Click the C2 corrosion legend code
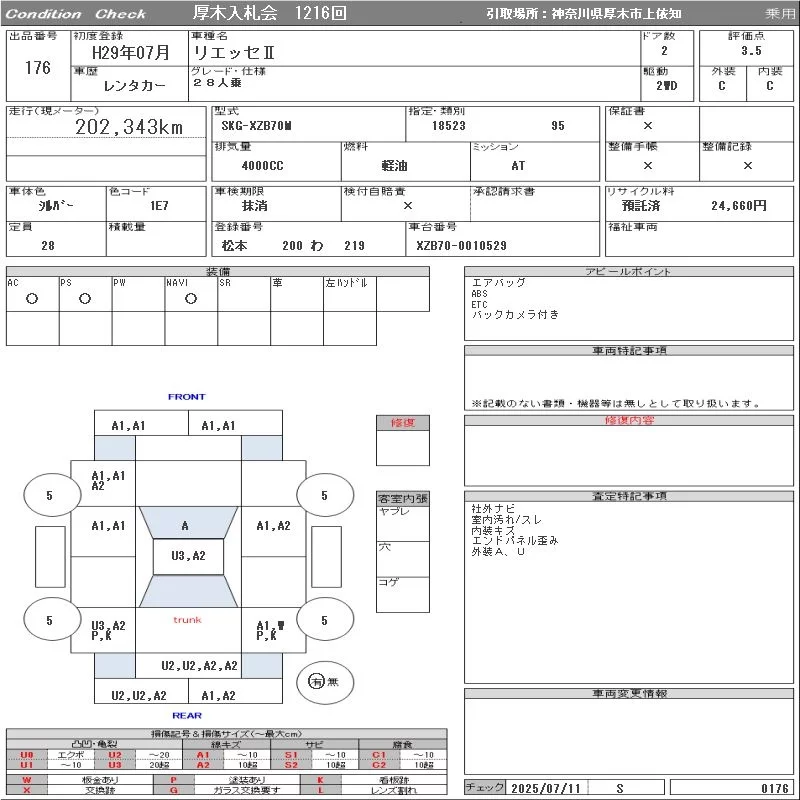 click(x=379, y=765)
